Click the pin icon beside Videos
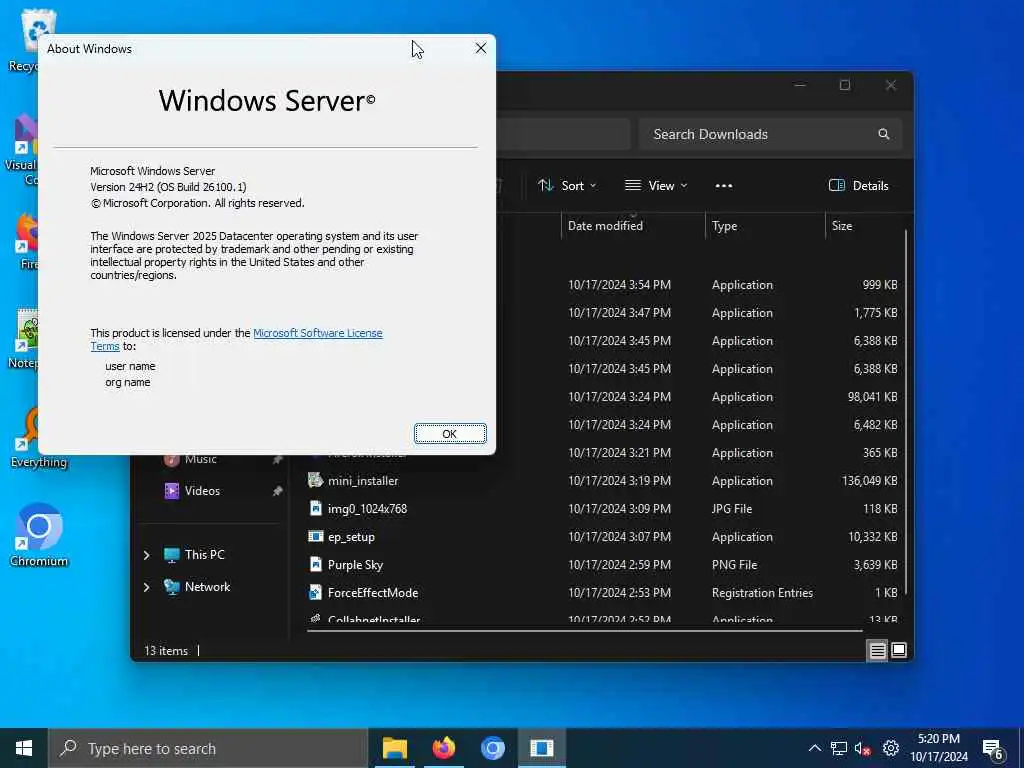The height and width of the screenshot is (768, 1024). pyautogui.click(x=278, y=491)
